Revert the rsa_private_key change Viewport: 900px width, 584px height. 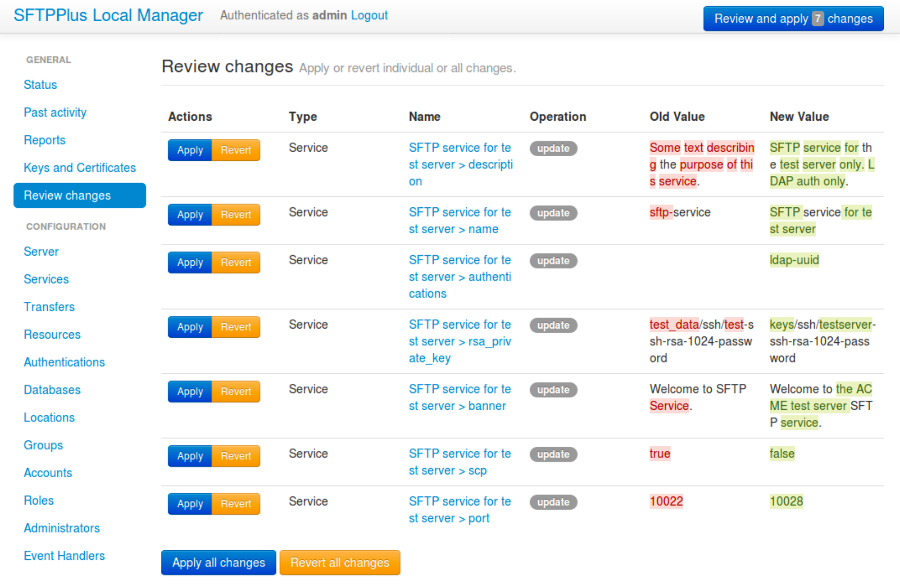[x=236, y=327]
